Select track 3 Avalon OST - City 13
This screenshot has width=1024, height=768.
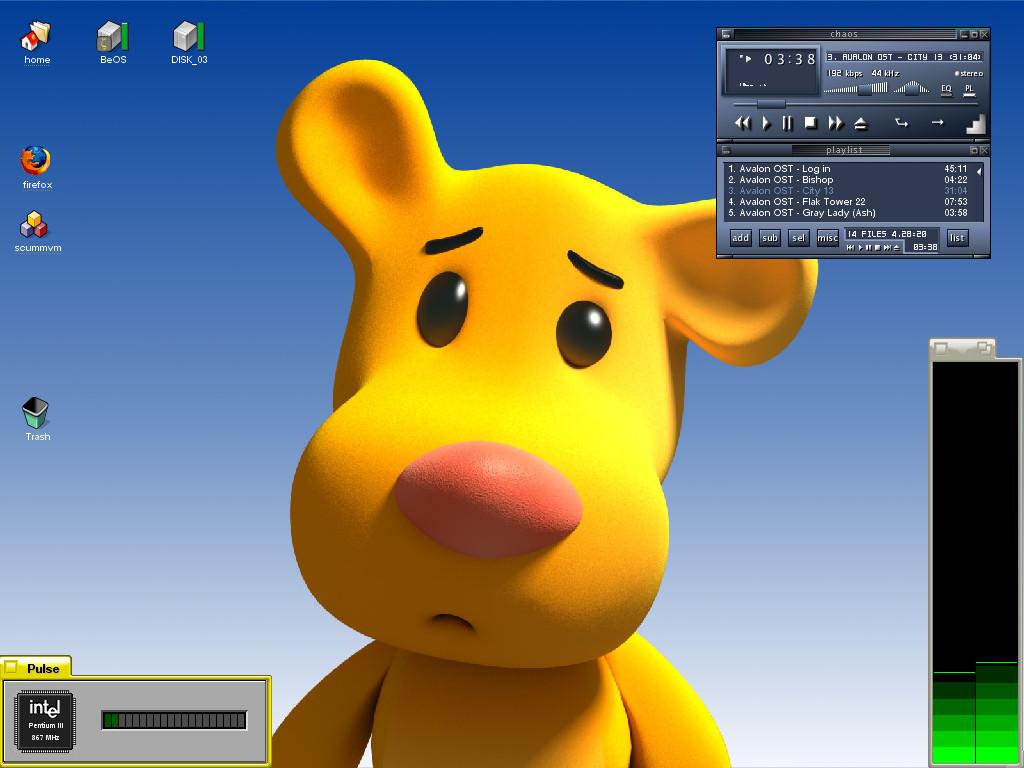point(848,191)
